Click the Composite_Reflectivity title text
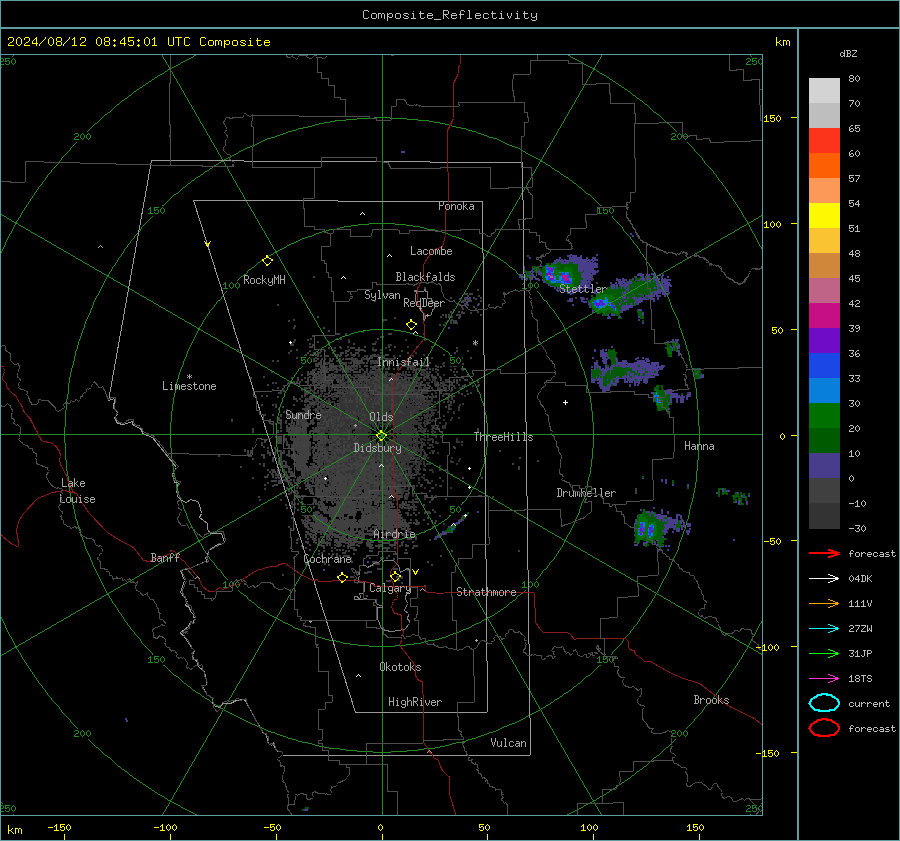Viewport: 900px width, 841px height. pos(450,15)
